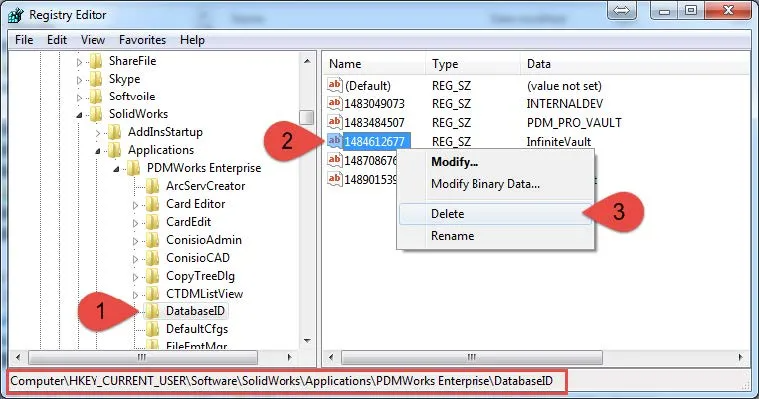Click the string icon for 1483484507
The image size is (759, 399).
334,122
